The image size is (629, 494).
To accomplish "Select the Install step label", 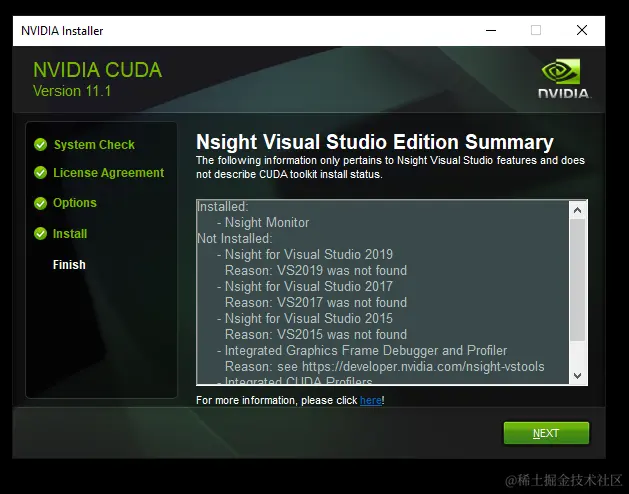I will point(70,234).
